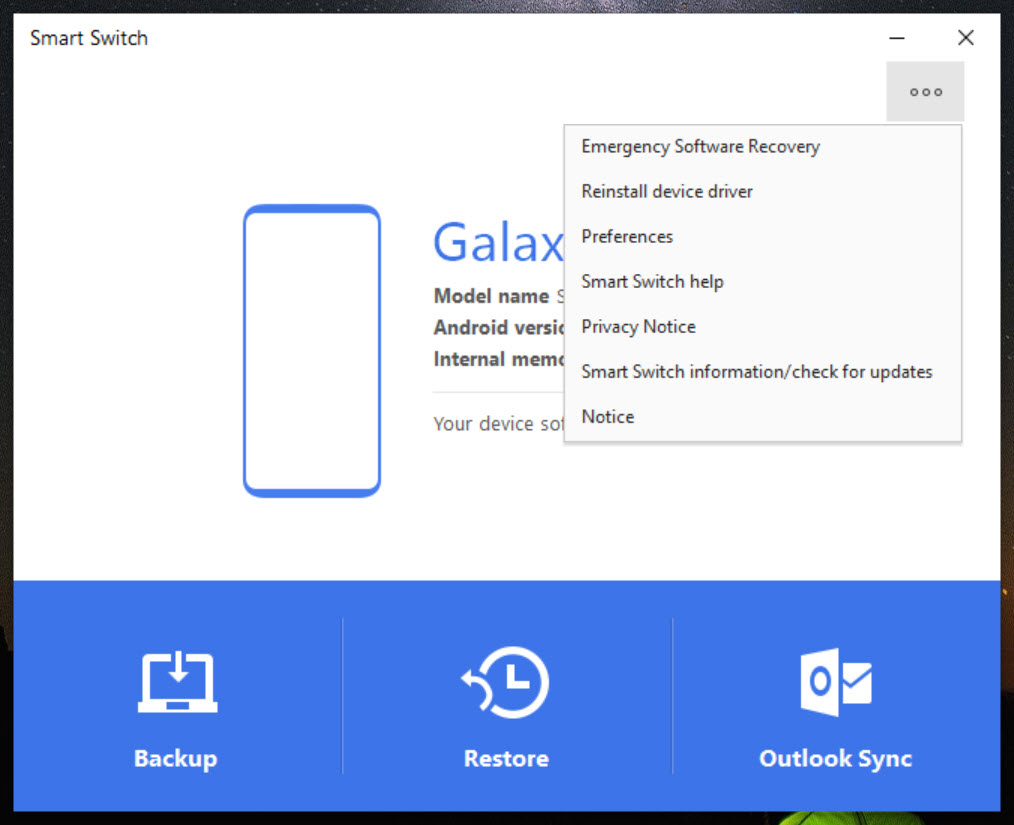Image resolution: width=1014 pixels, height=825 pixels.
Task: View the Privacy Notice entry
Action: pyautogui.click(x=762, y=327)
